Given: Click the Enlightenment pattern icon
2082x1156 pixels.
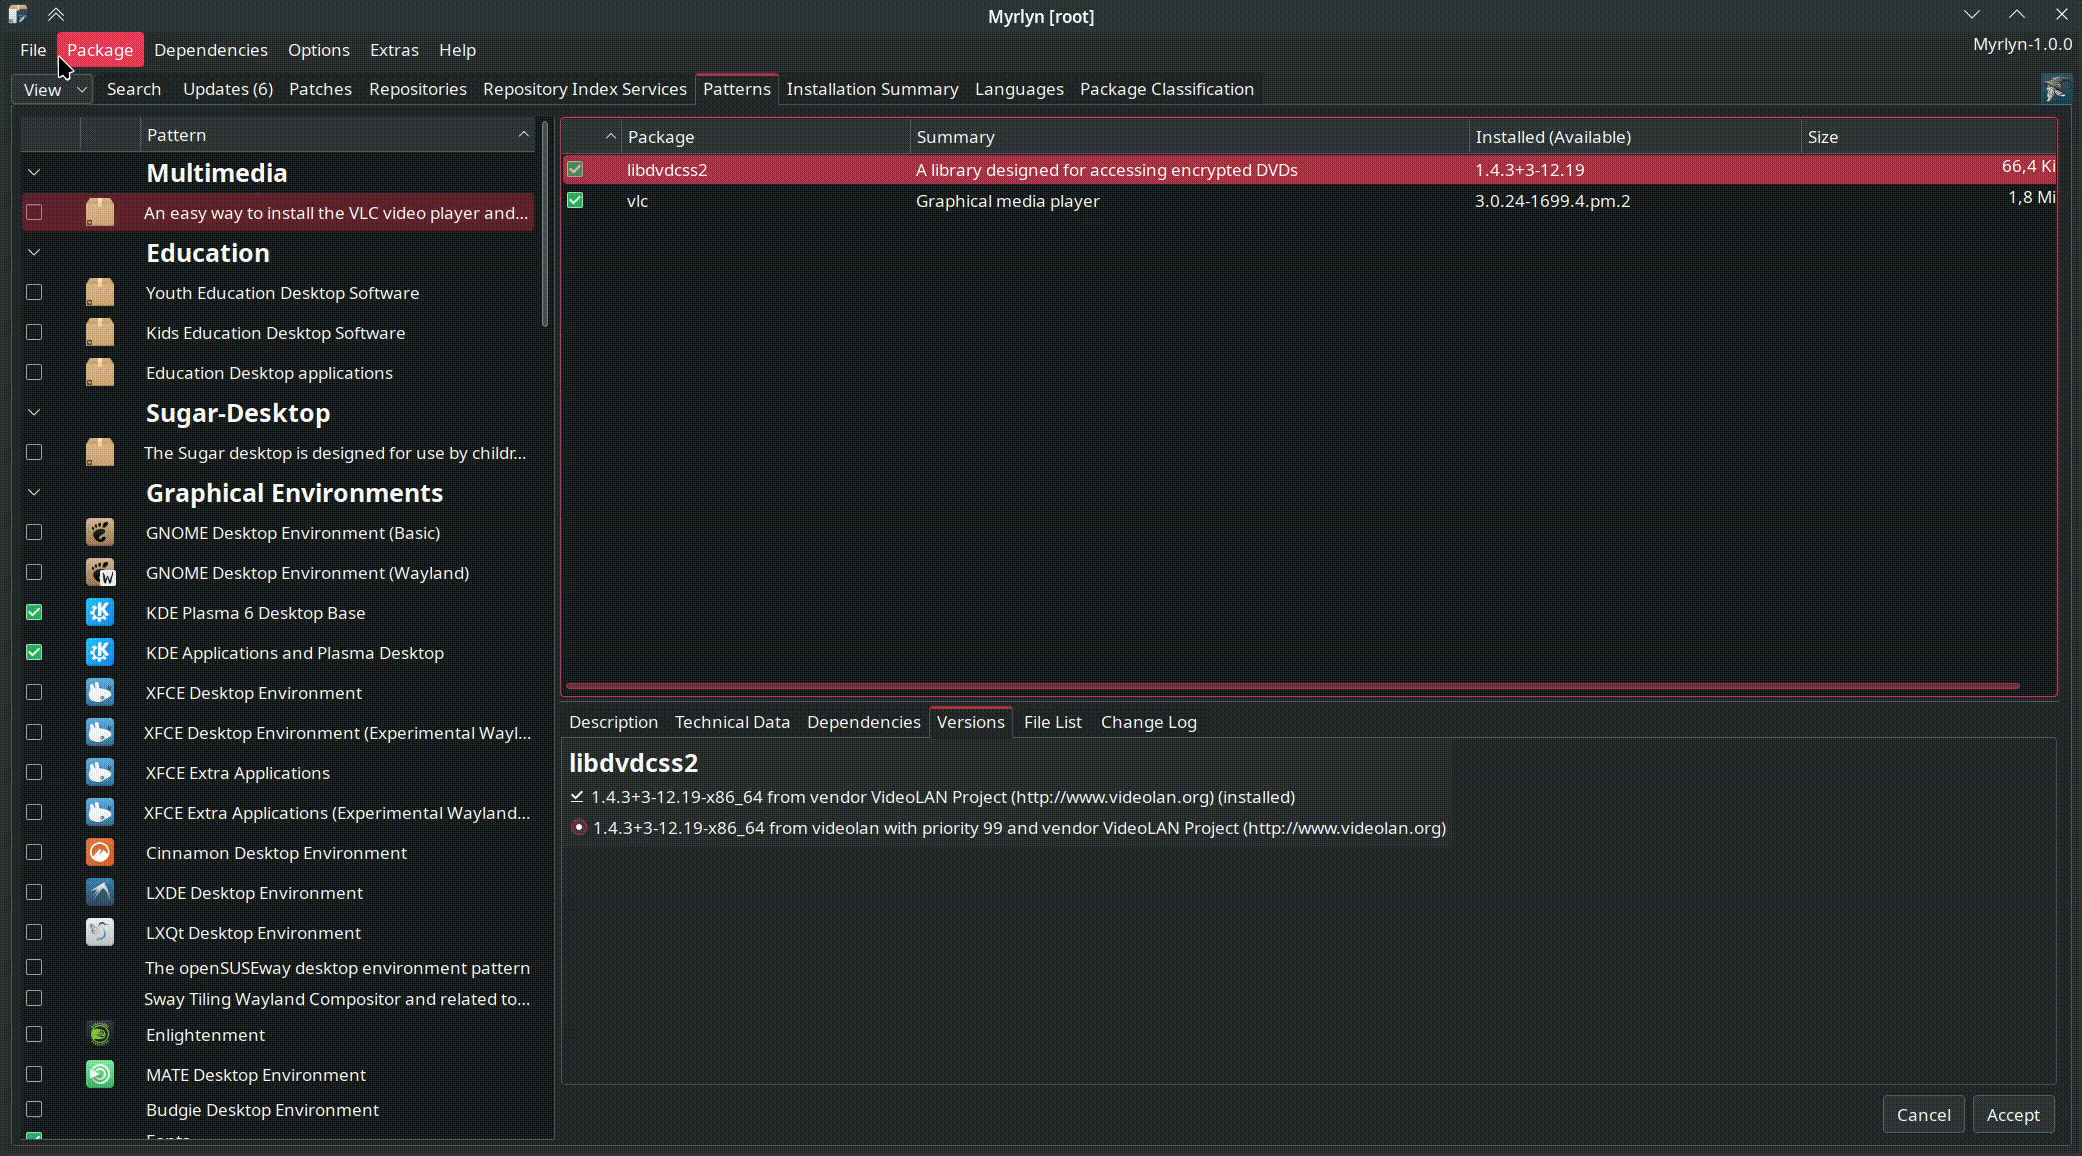Looking at the screenshot, I should (100, 1034).
